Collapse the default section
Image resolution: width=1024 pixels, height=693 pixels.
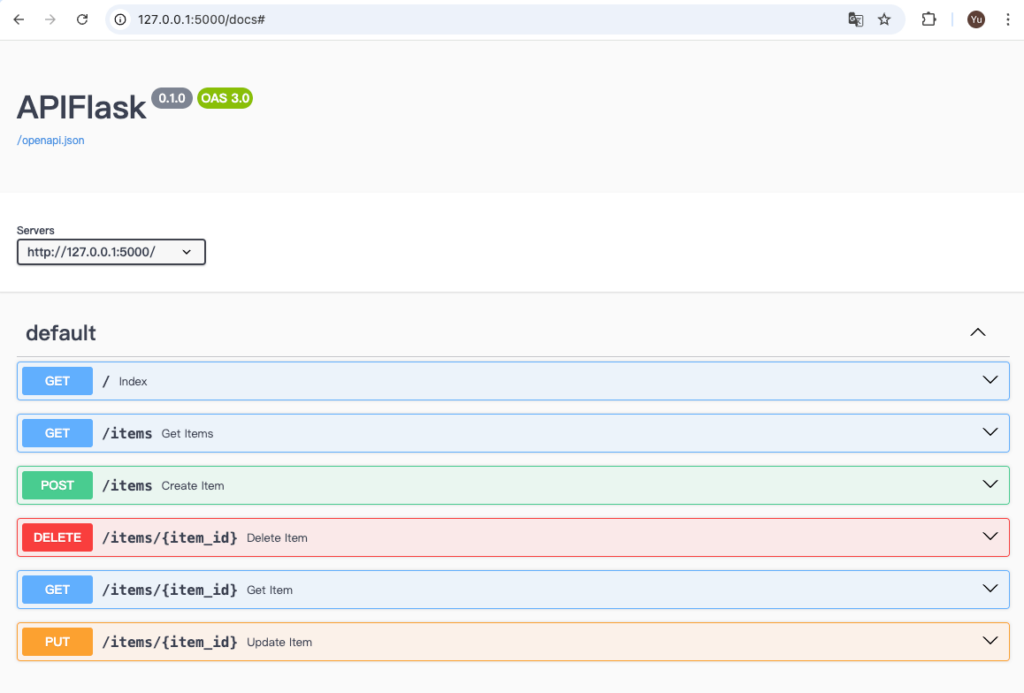pyautogui.click(x=978, y=332)
